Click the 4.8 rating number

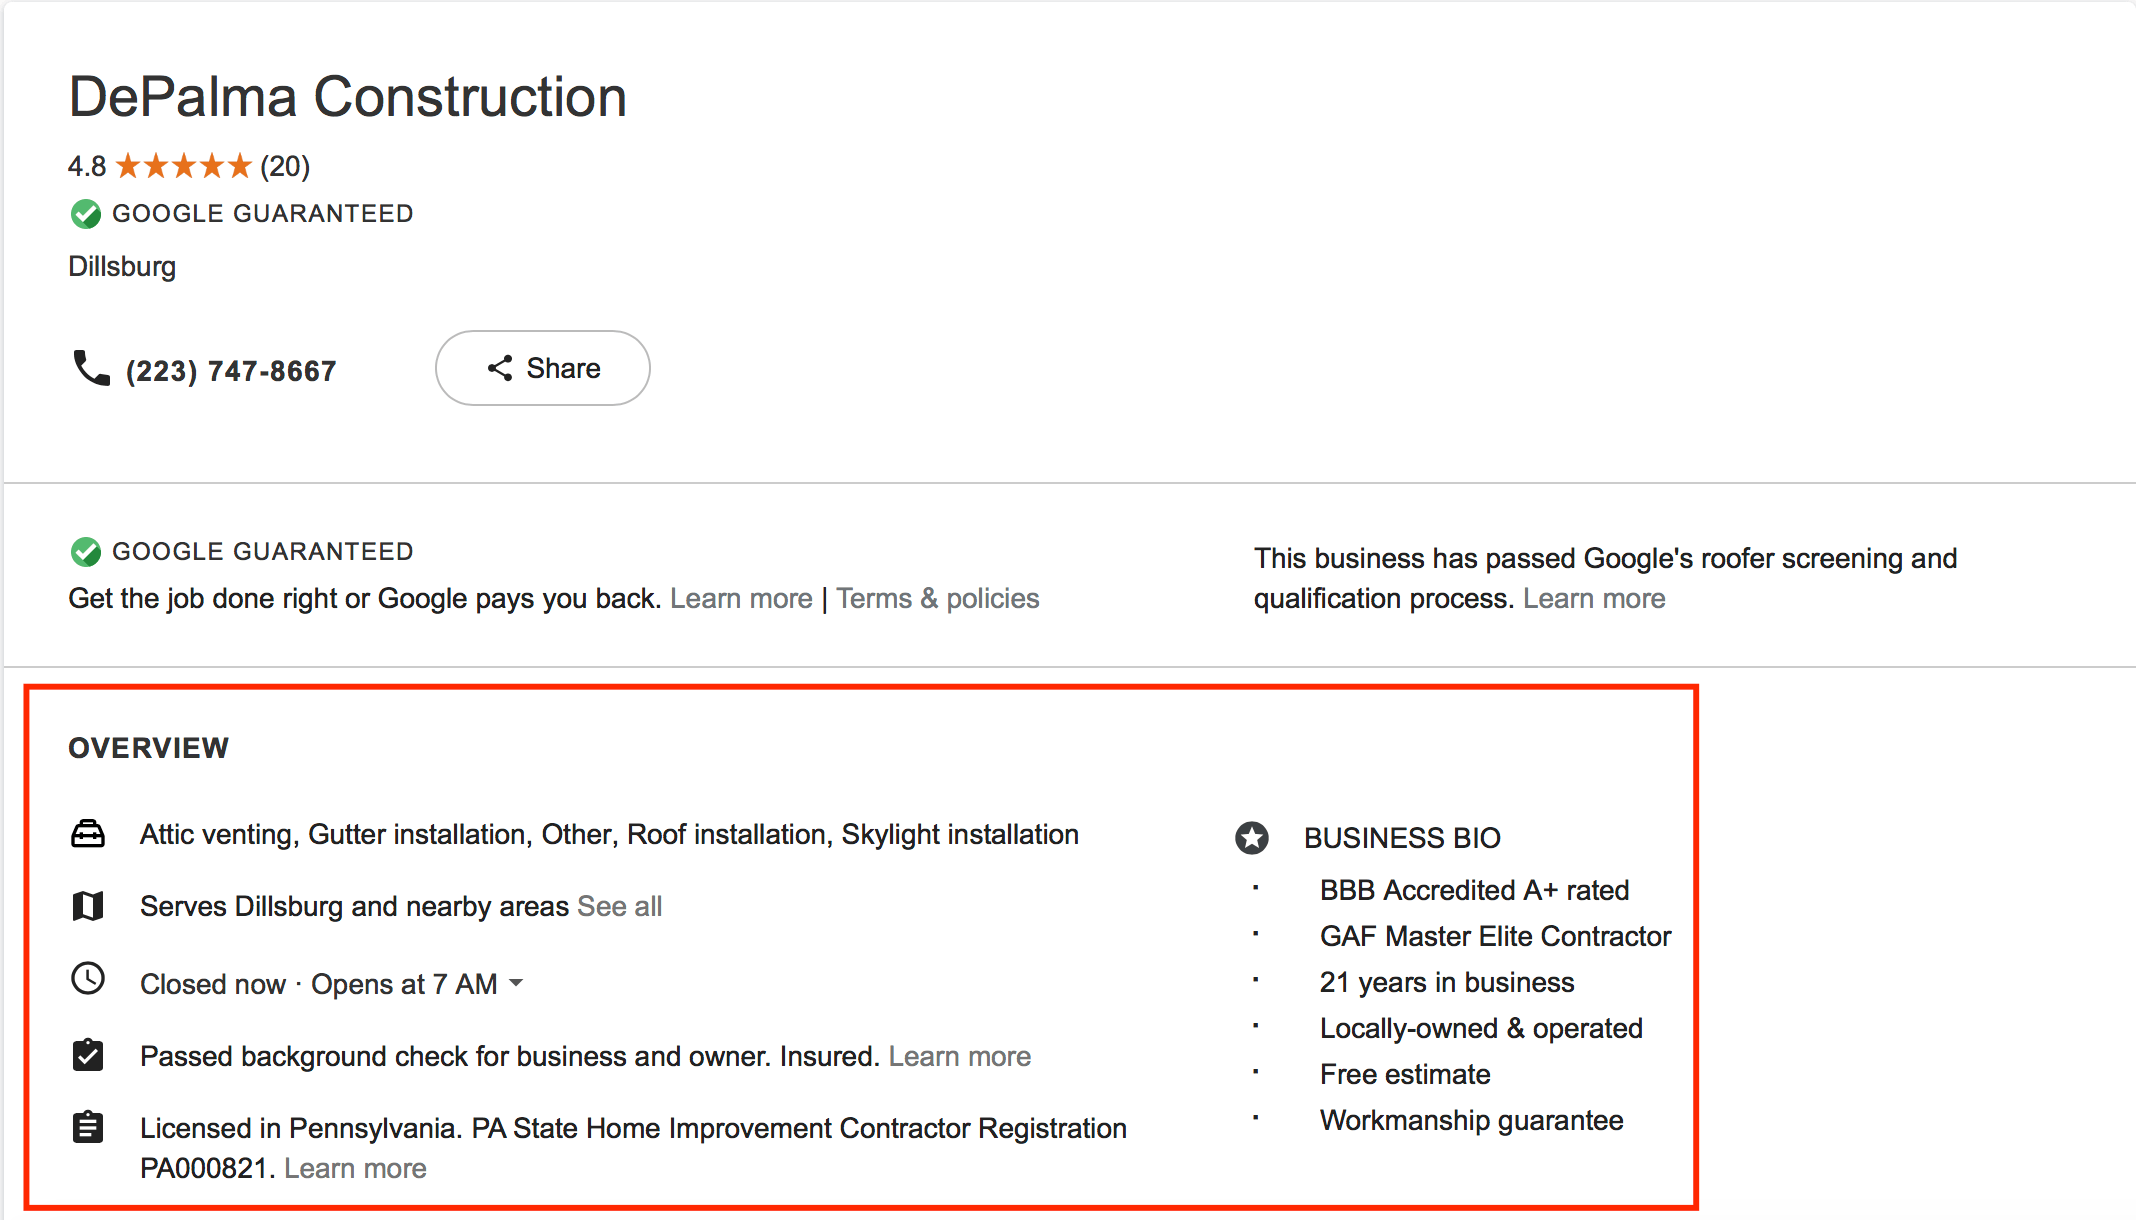[x=87, y=166]
